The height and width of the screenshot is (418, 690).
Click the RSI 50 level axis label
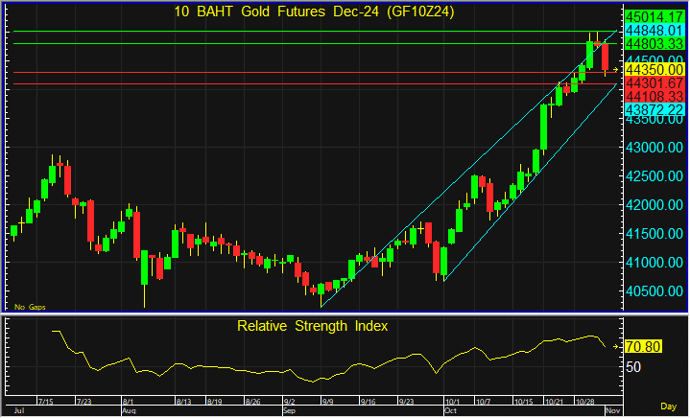(x=634, y=367)
